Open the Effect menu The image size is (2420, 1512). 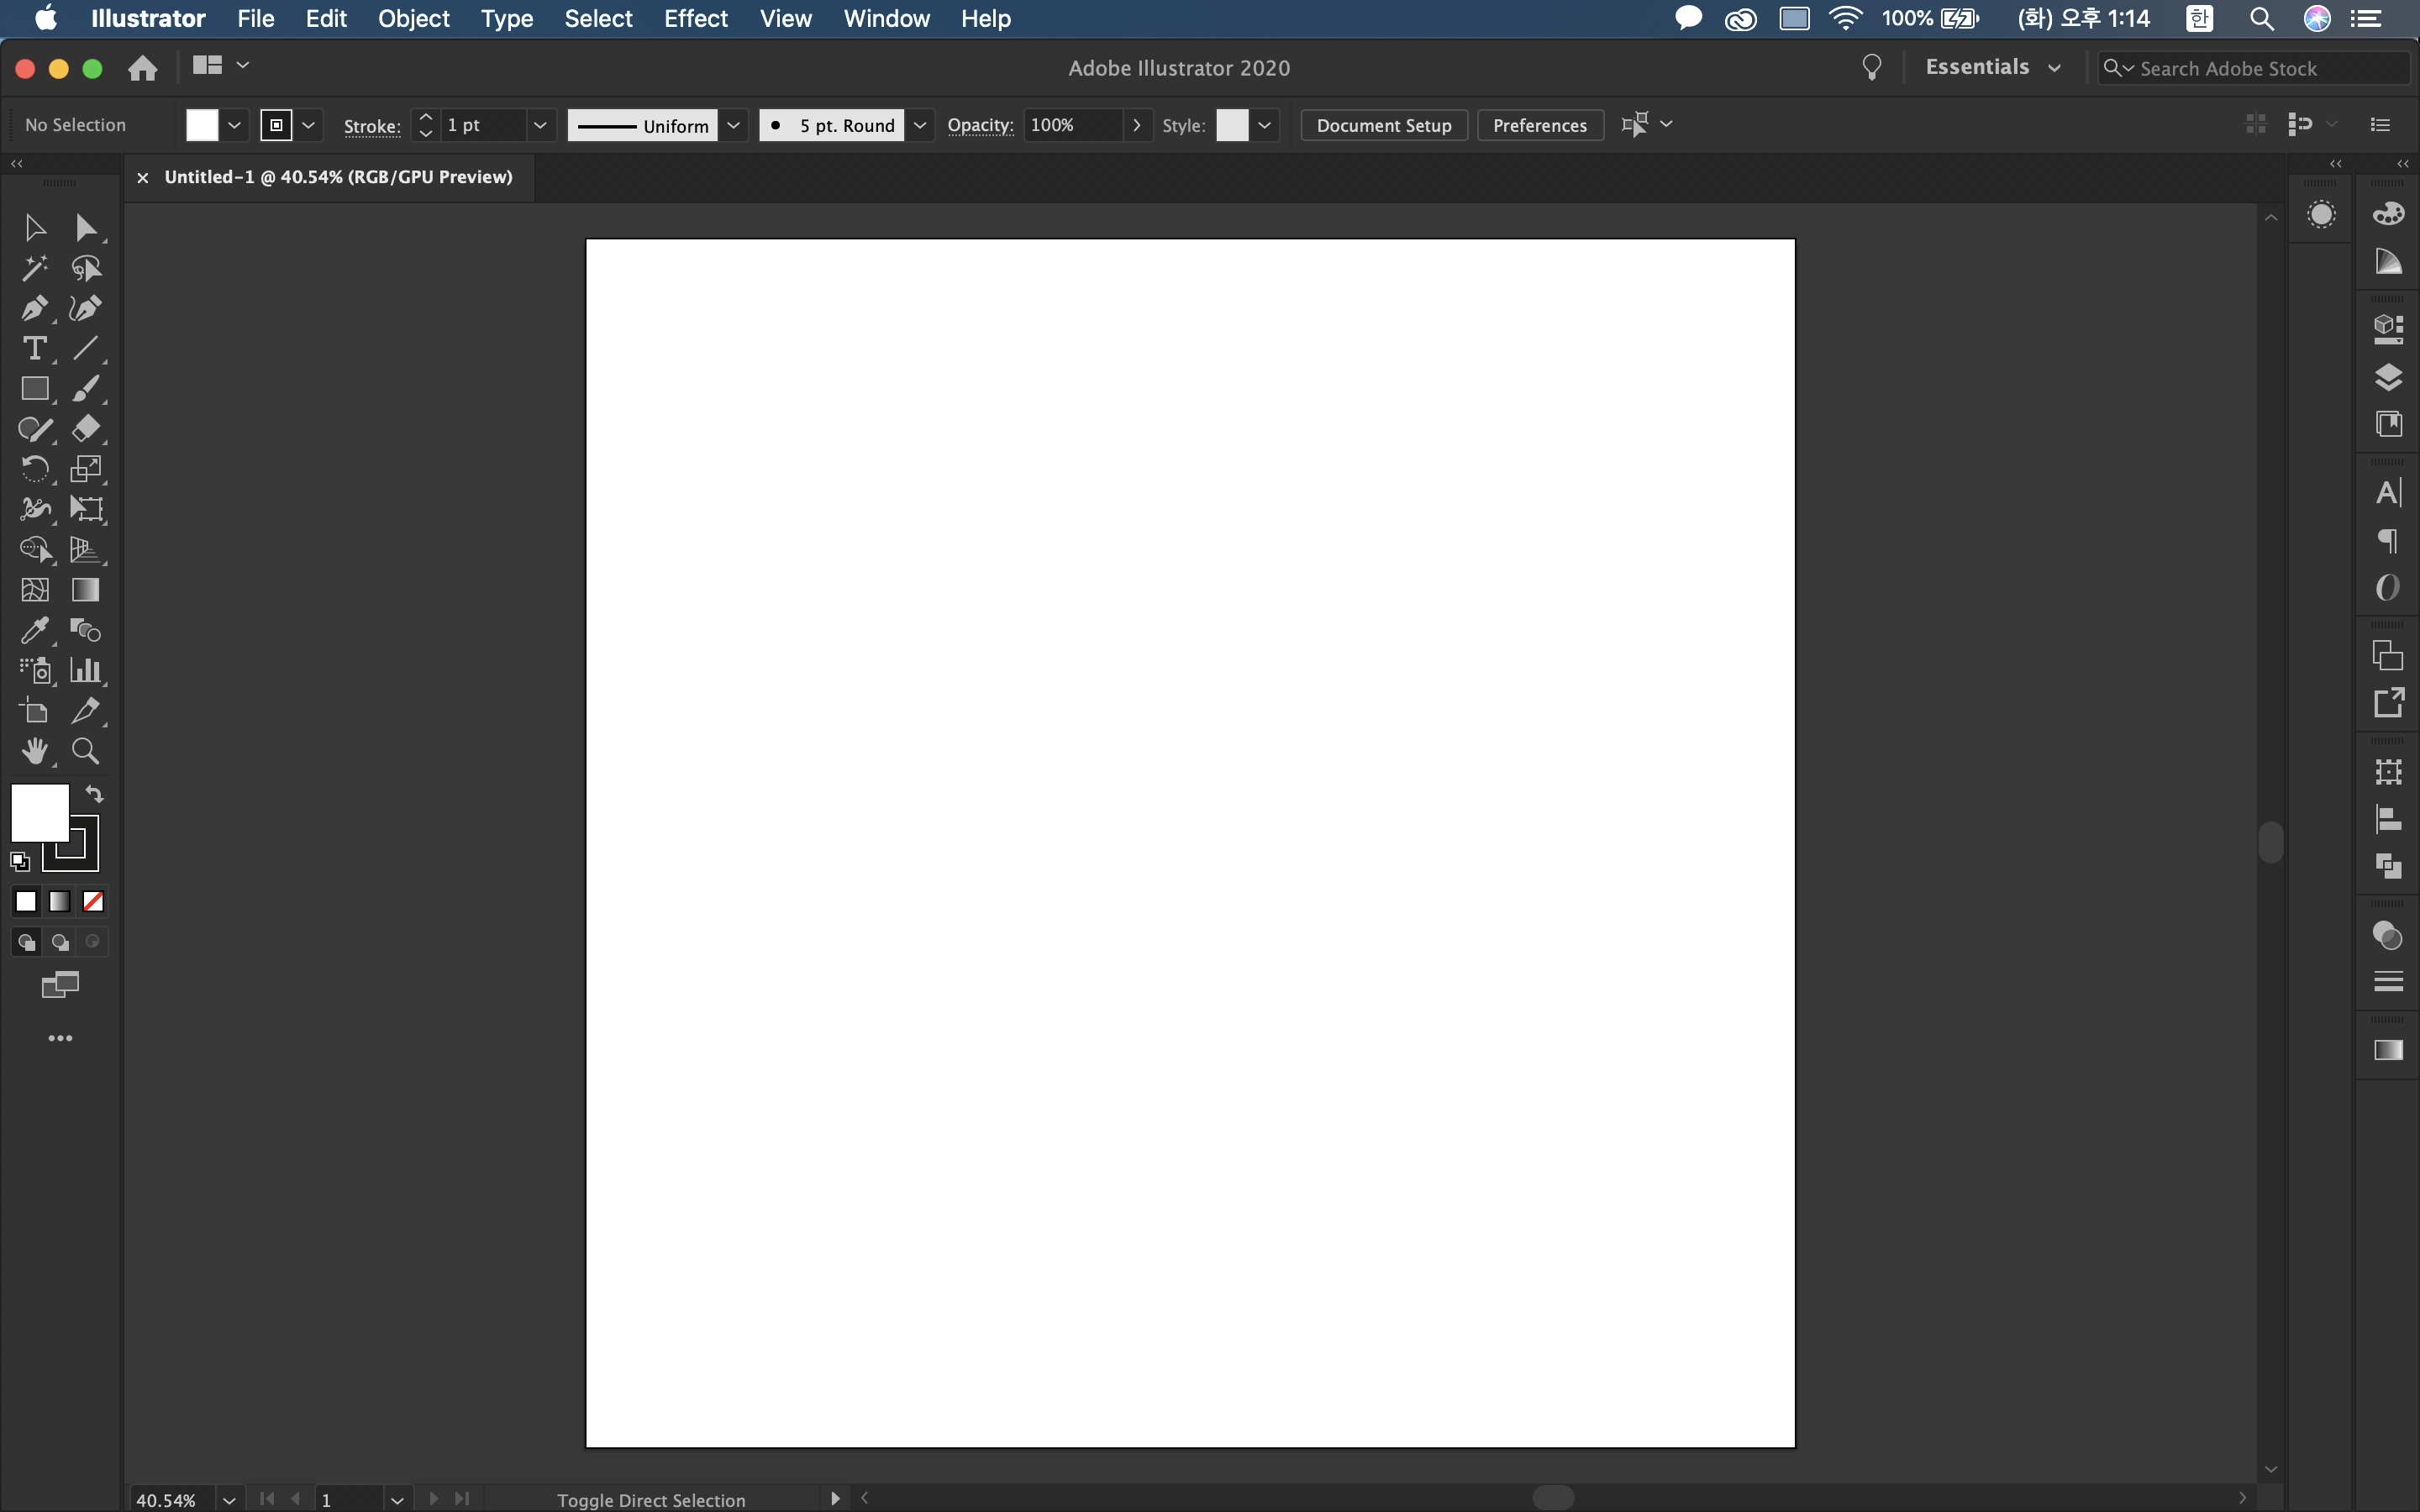coord(695,18)
